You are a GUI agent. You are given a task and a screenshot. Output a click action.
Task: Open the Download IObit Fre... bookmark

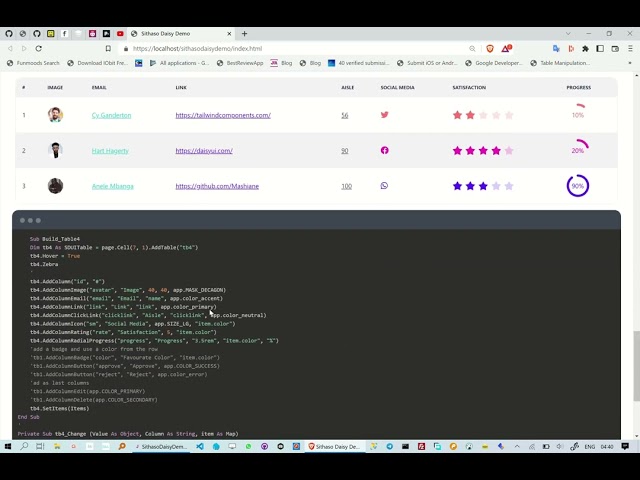tap(98, 63)
